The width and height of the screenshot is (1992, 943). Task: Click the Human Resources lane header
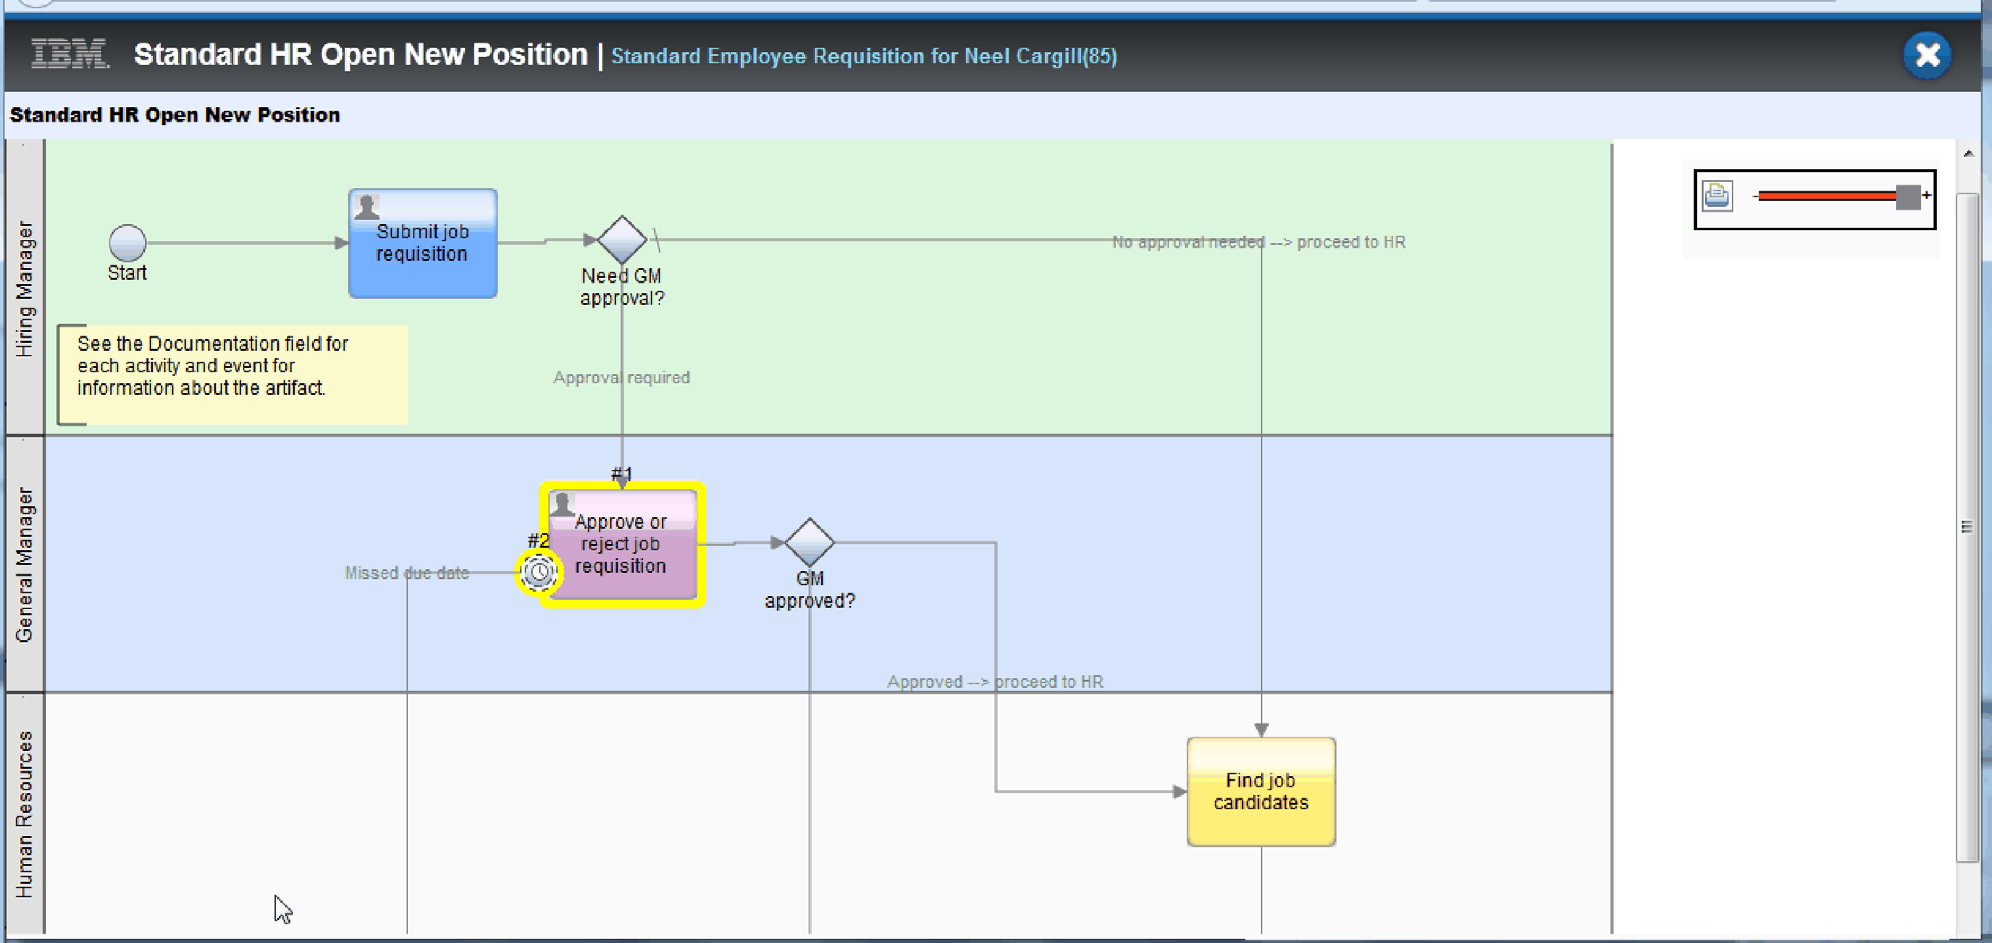[x=25, y=814]
